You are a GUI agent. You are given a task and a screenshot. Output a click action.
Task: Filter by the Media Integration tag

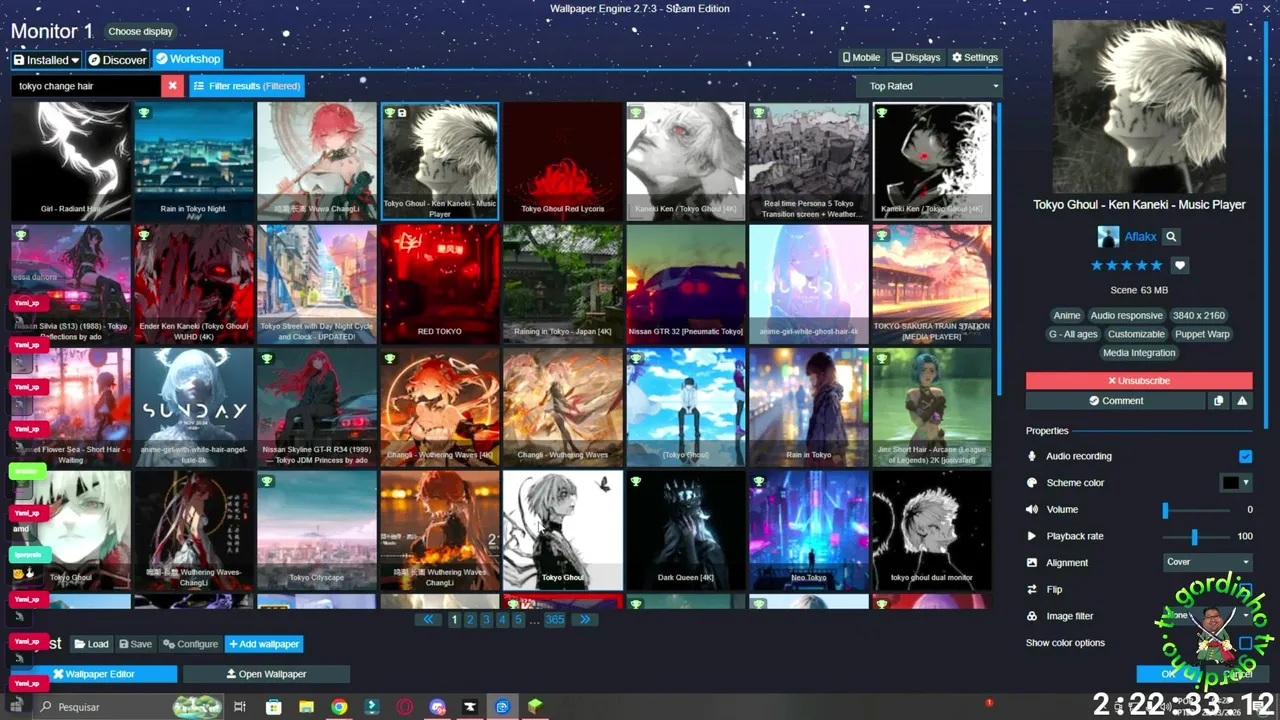click(1139, 353)
